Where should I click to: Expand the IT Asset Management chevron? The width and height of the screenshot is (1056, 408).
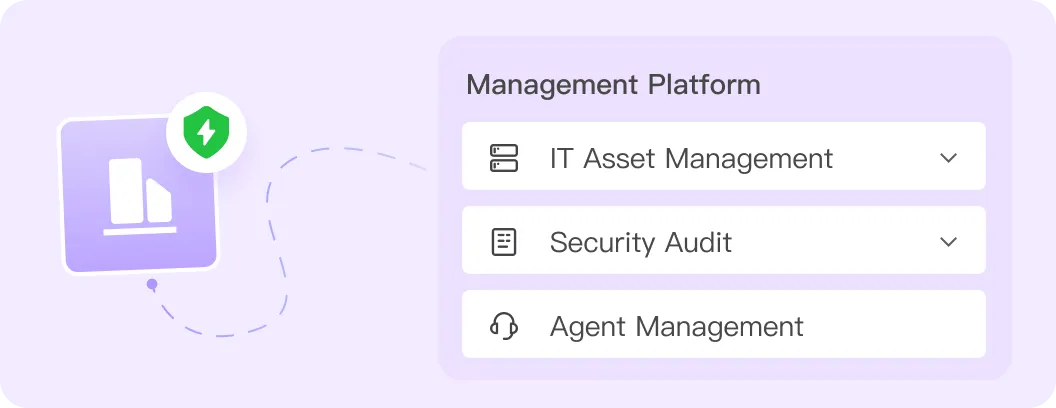coord(948,158)
